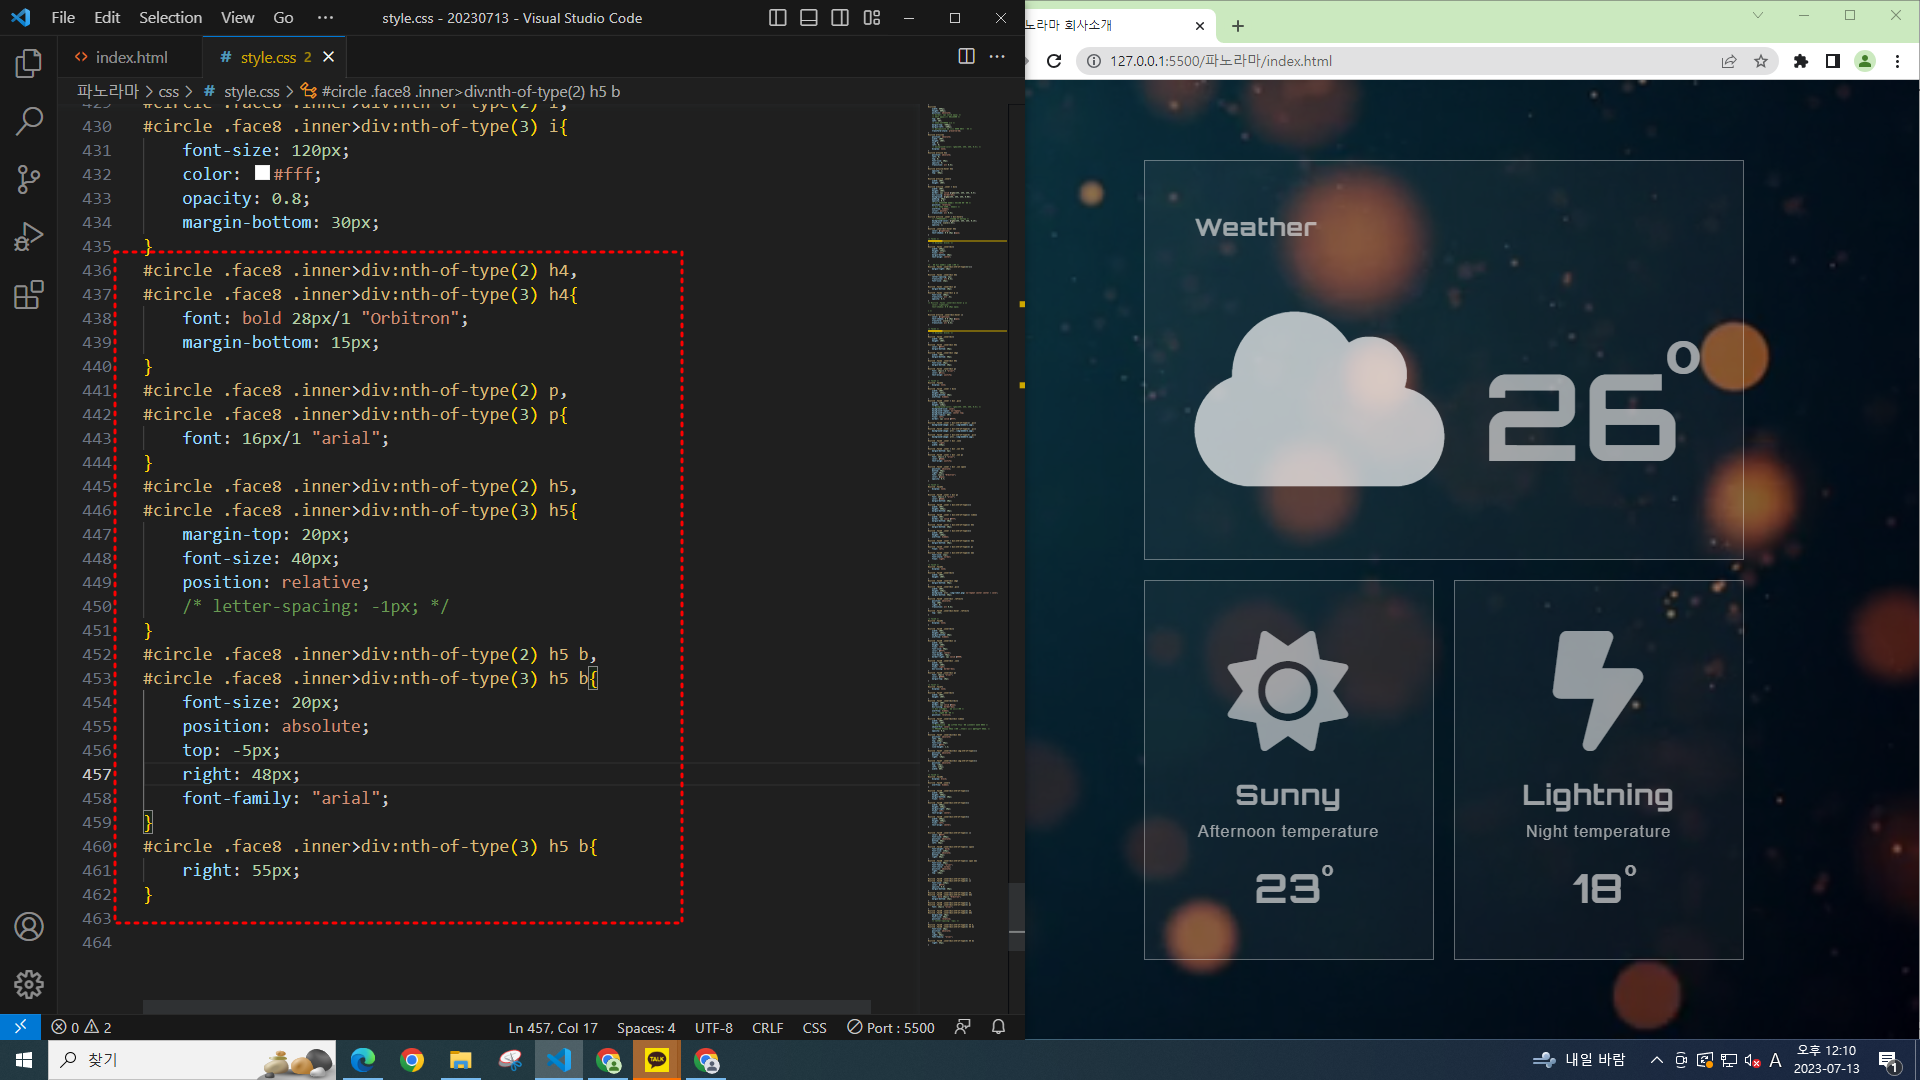
Task: Open the Spaces: 4 indentation selector
Action: pos(645,1028)
